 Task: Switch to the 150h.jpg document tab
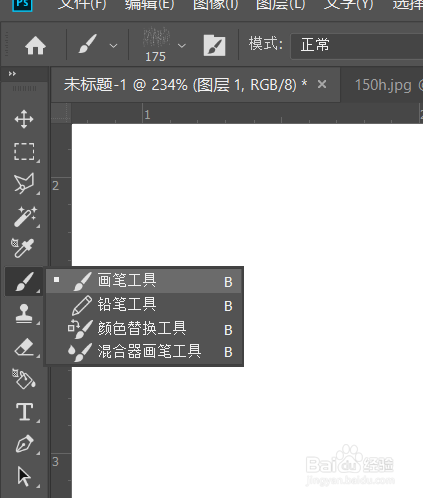pyautogui.click(x=383, y=85)
